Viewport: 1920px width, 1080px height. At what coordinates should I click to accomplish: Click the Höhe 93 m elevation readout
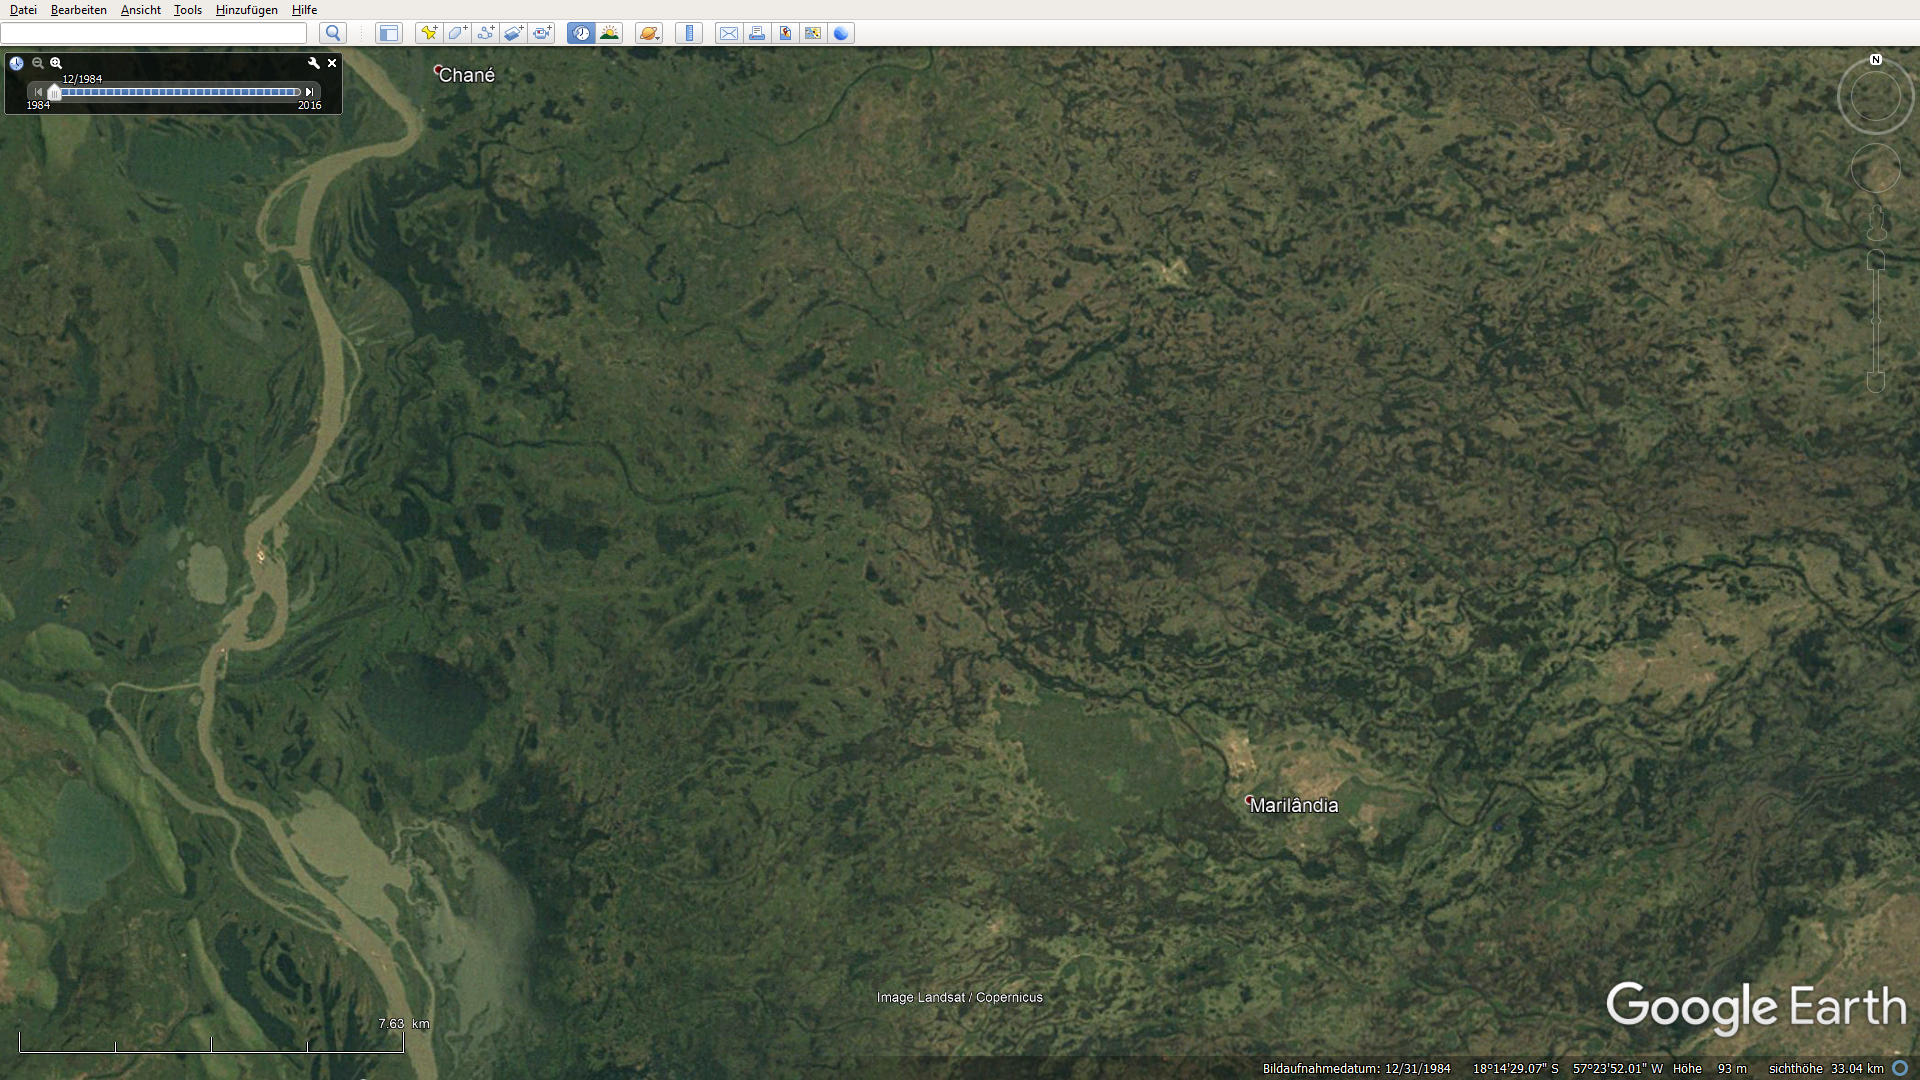coord(1709,1068)
